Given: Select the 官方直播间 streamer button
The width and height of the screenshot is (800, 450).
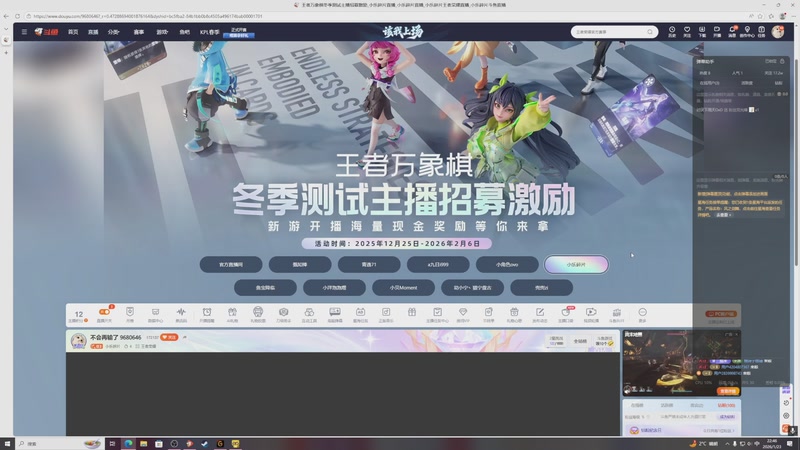Looking at the screenshot, I should tap(231, 264).
